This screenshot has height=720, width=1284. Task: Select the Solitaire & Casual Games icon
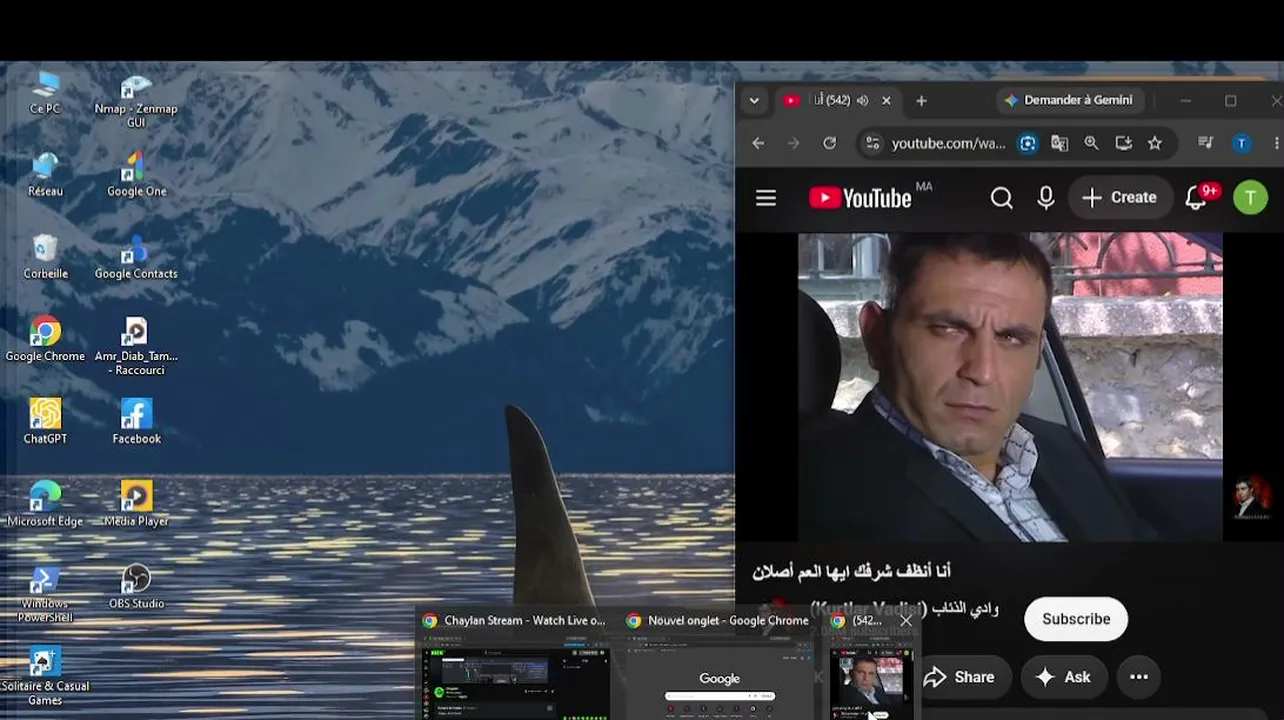click(x=45, y=676)
